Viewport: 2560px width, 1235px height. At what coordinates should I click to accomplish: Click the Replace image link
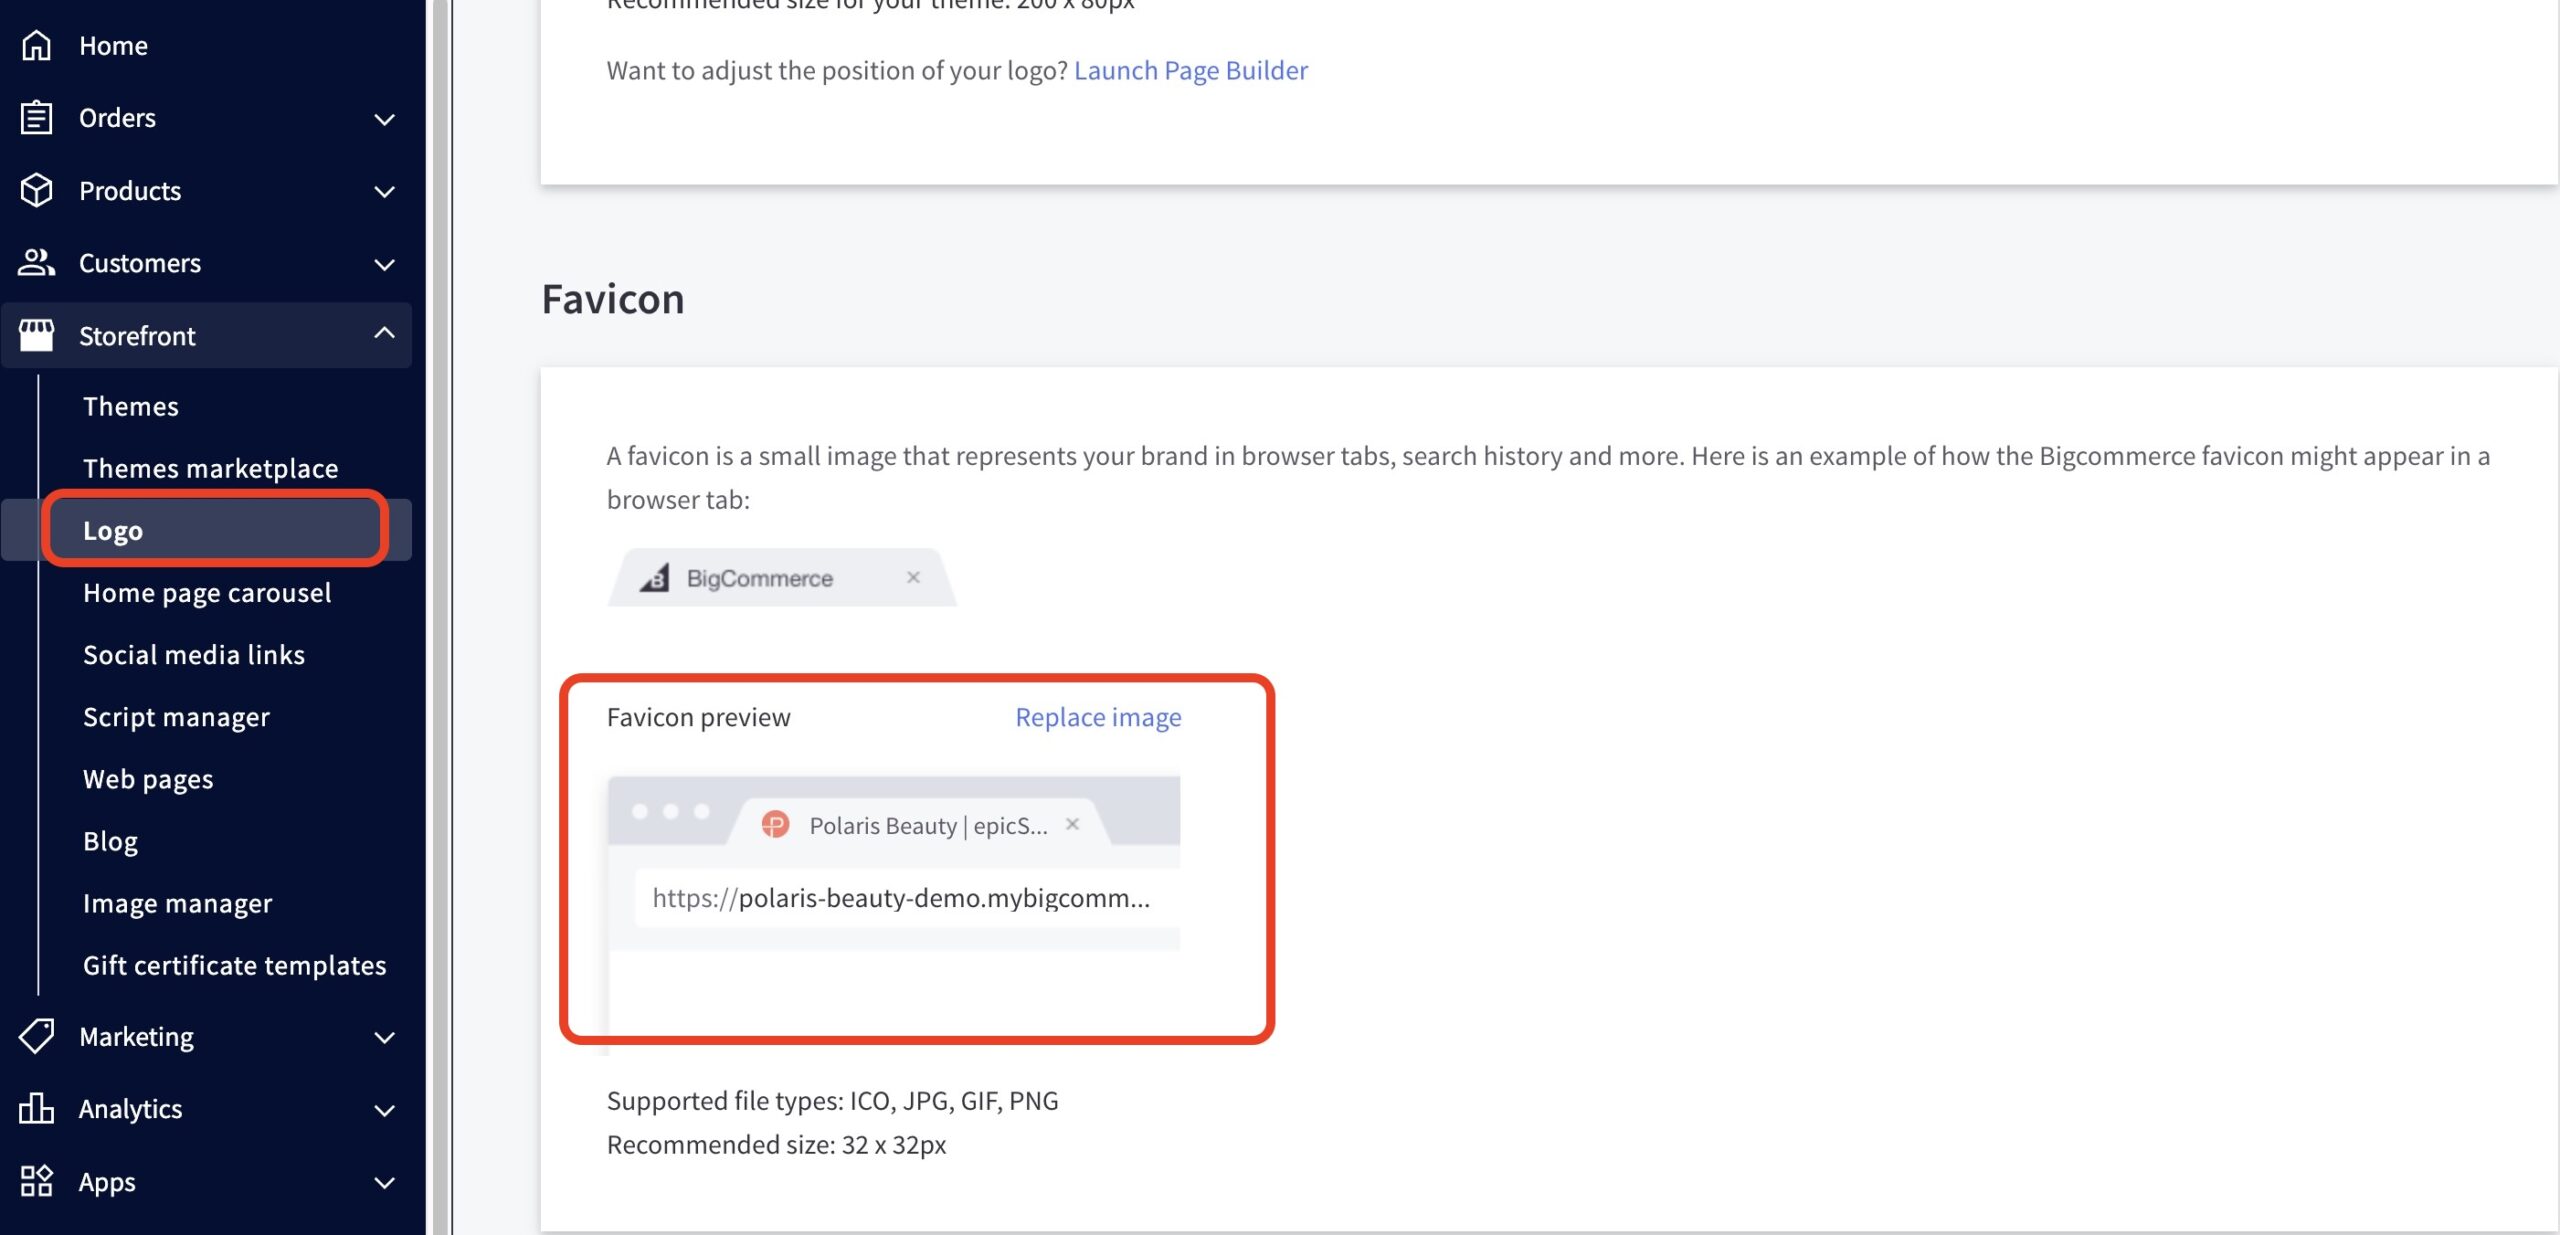1098,717
